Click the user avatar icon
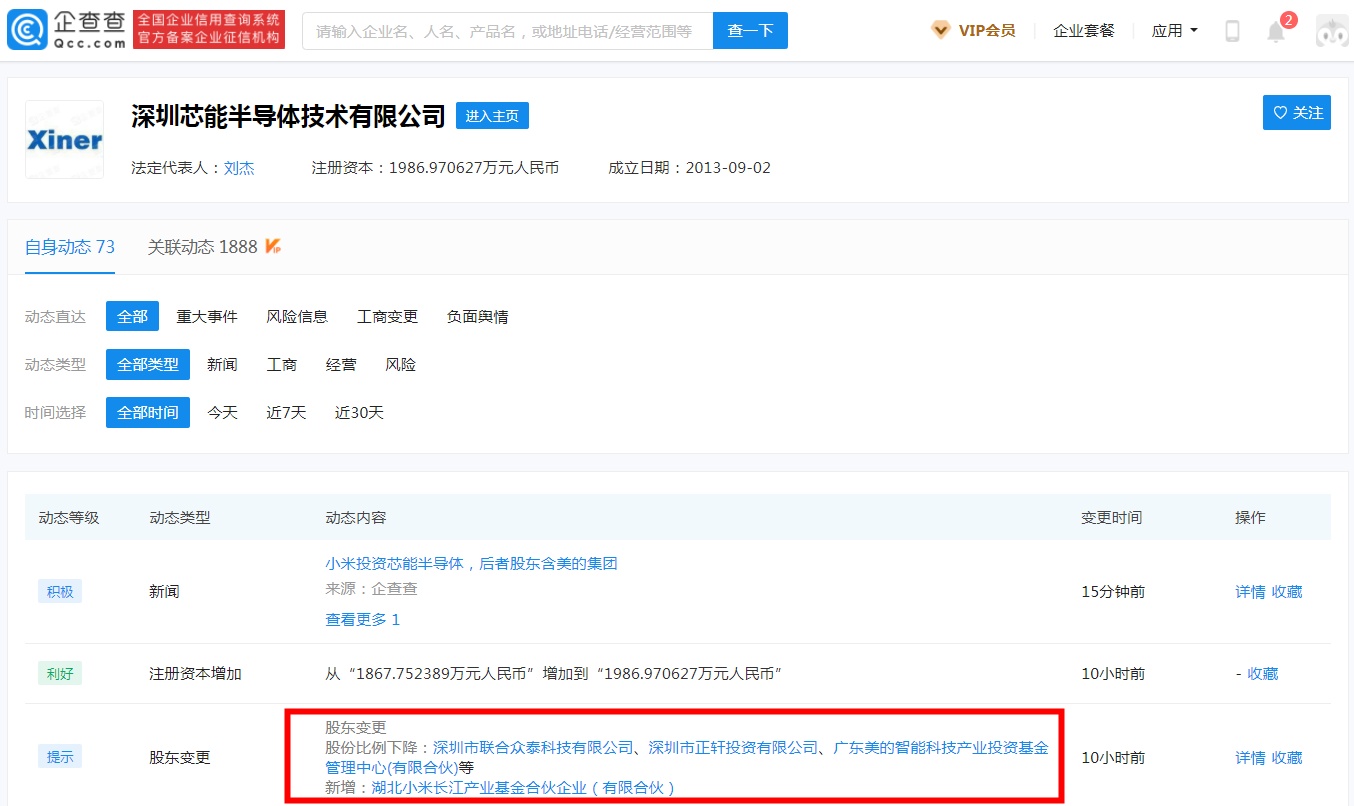The width and height of the screenshot is (1354, 806). tap(1331, 31)
